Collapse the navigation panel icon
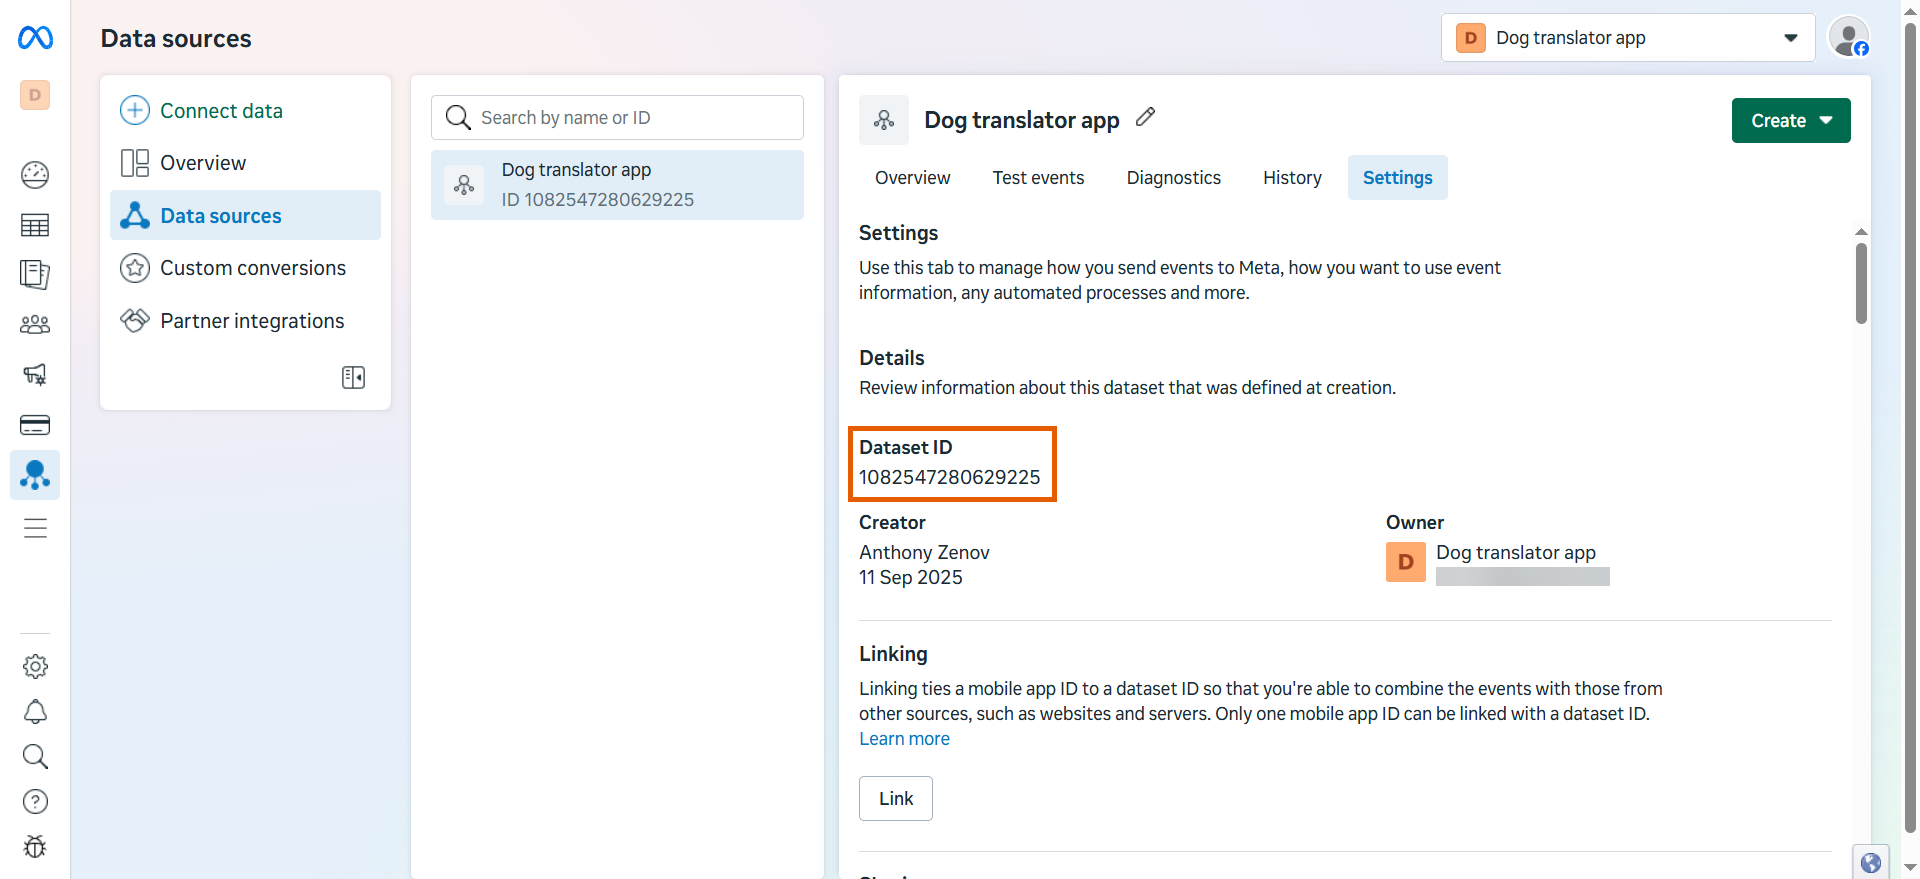 coord(353,377)
